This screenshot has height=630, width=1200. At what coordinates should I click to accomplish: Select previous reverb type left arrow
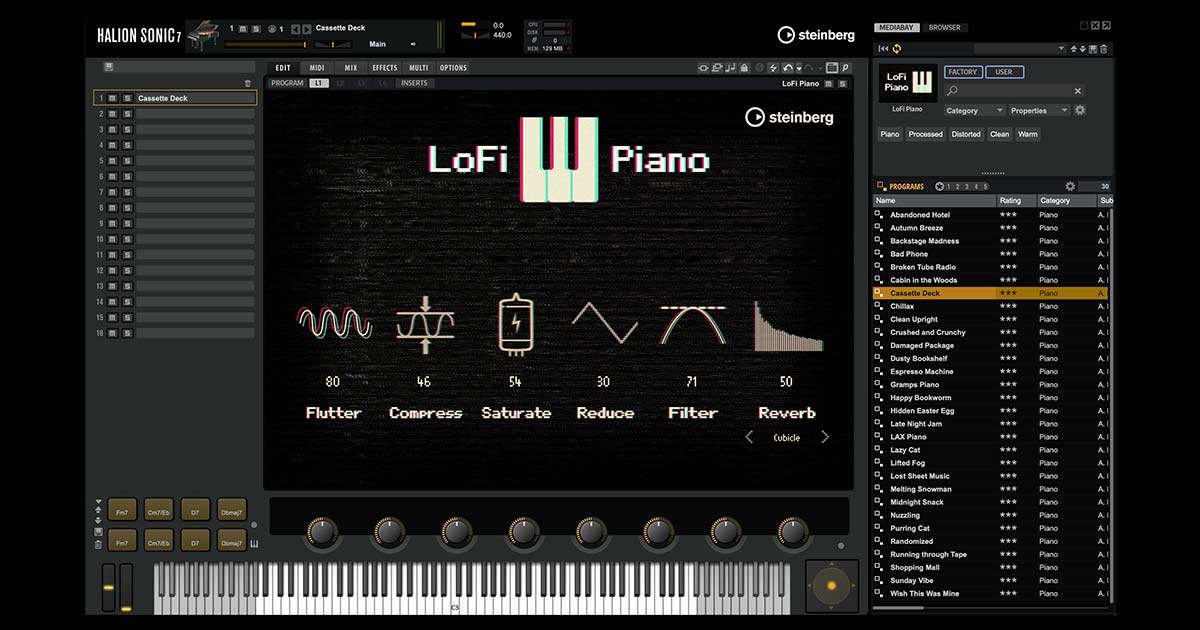click(x=748, y=437)
